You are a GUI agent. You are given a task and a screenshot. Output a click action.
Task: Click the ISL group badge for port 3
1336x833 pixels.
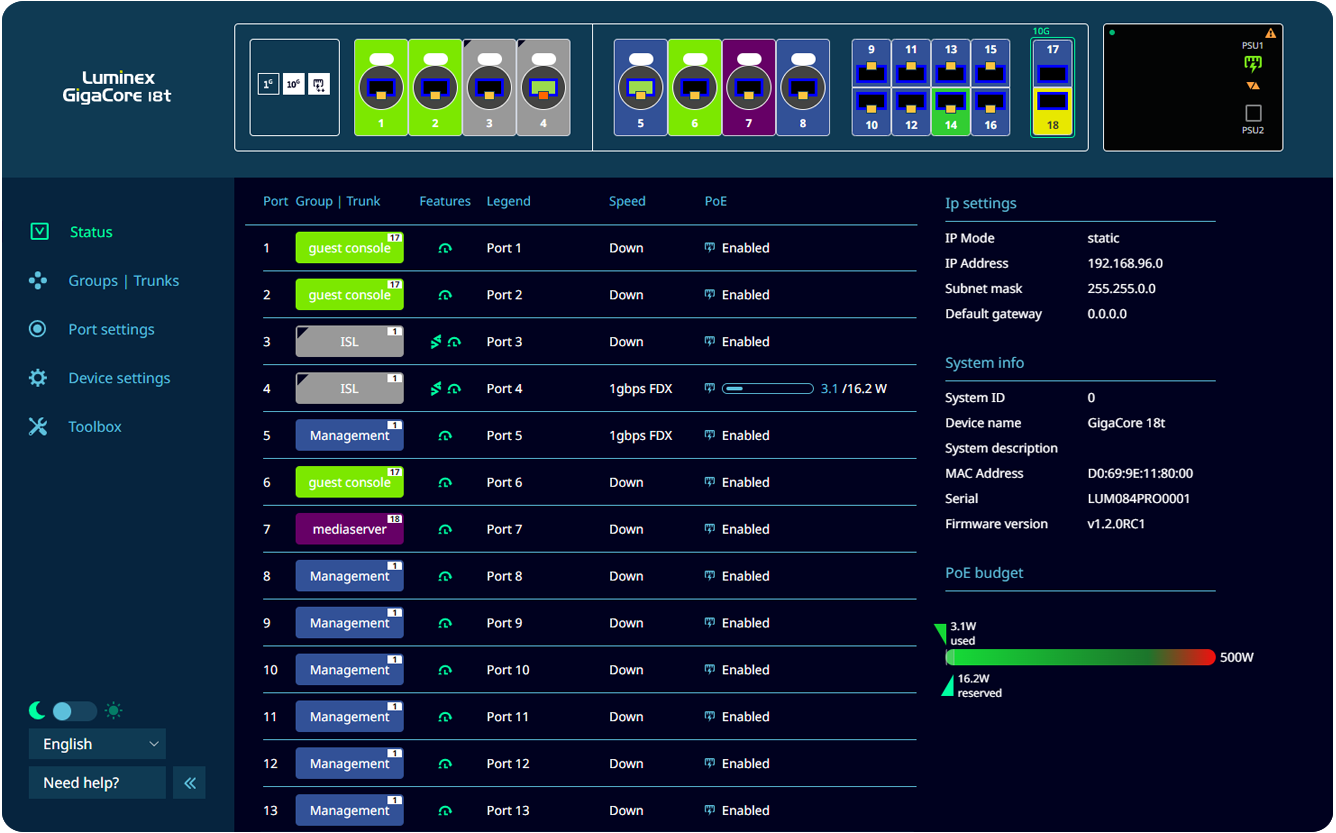tap(349, 342)
